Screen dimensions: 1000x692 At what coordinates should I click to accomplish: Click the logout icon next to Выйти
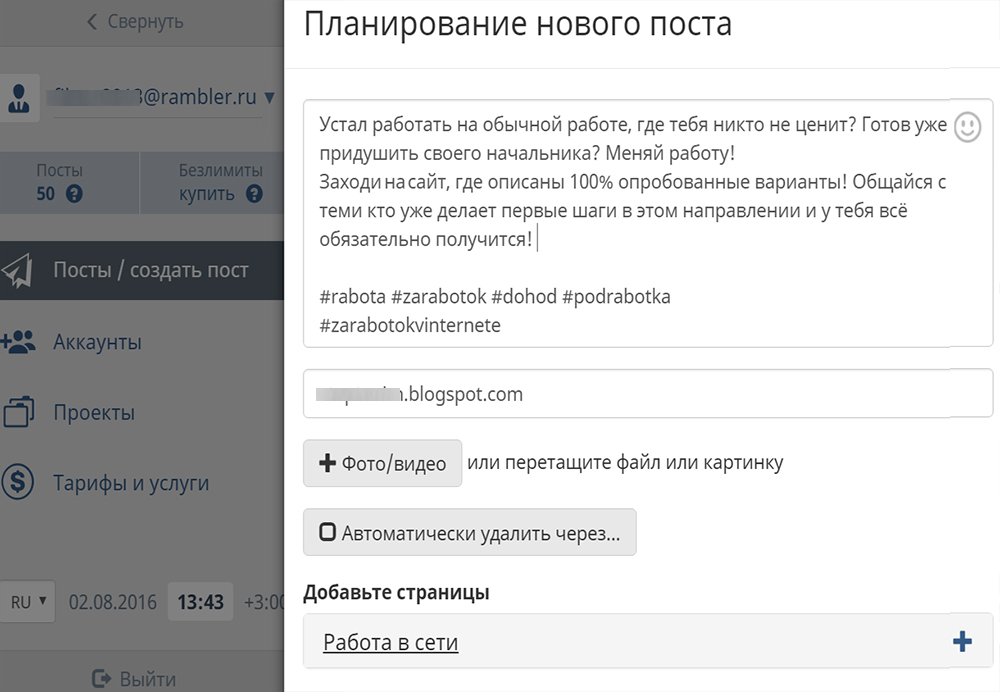click(x=98, y=678)
